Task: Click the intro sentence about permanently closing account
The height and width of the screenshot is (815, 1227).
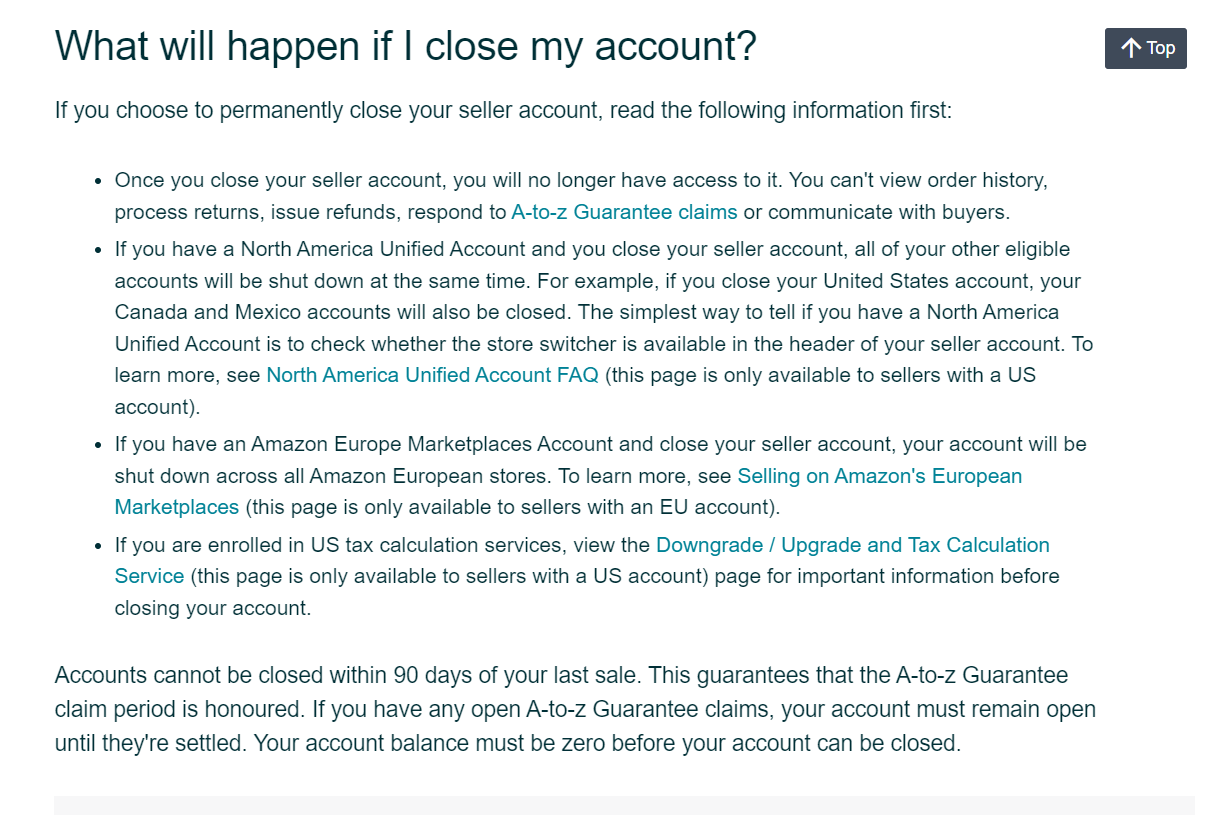Action: coord(504,109)
